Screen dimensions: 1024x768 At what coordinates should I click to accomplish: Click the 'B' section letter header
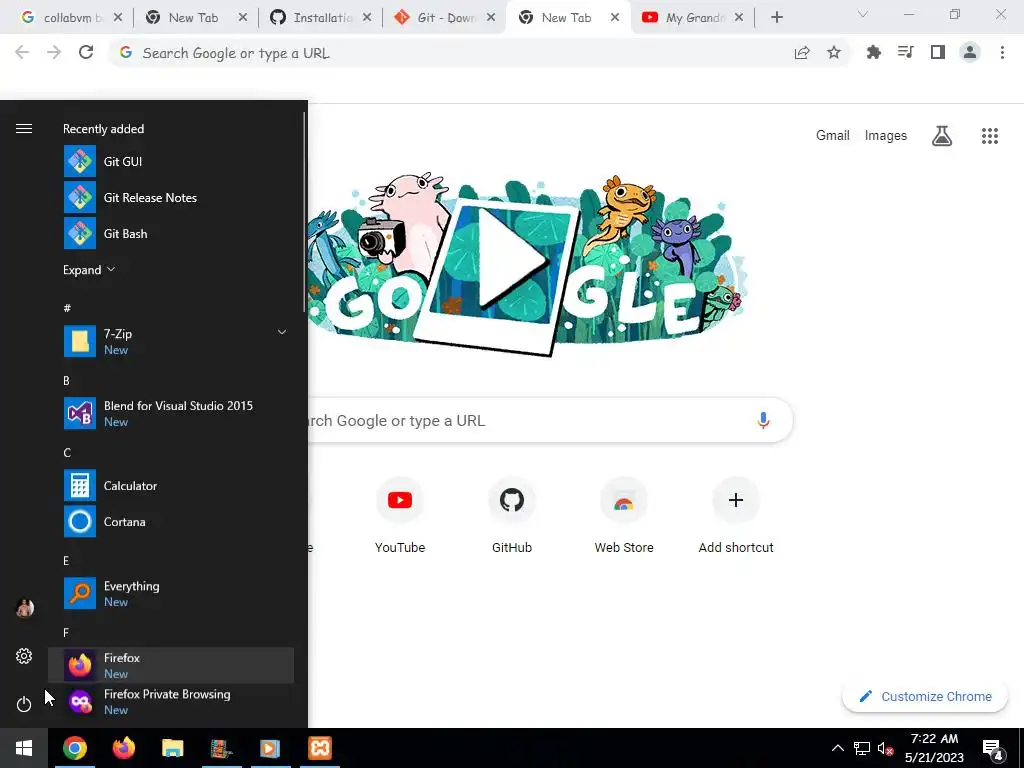[67, 380]
